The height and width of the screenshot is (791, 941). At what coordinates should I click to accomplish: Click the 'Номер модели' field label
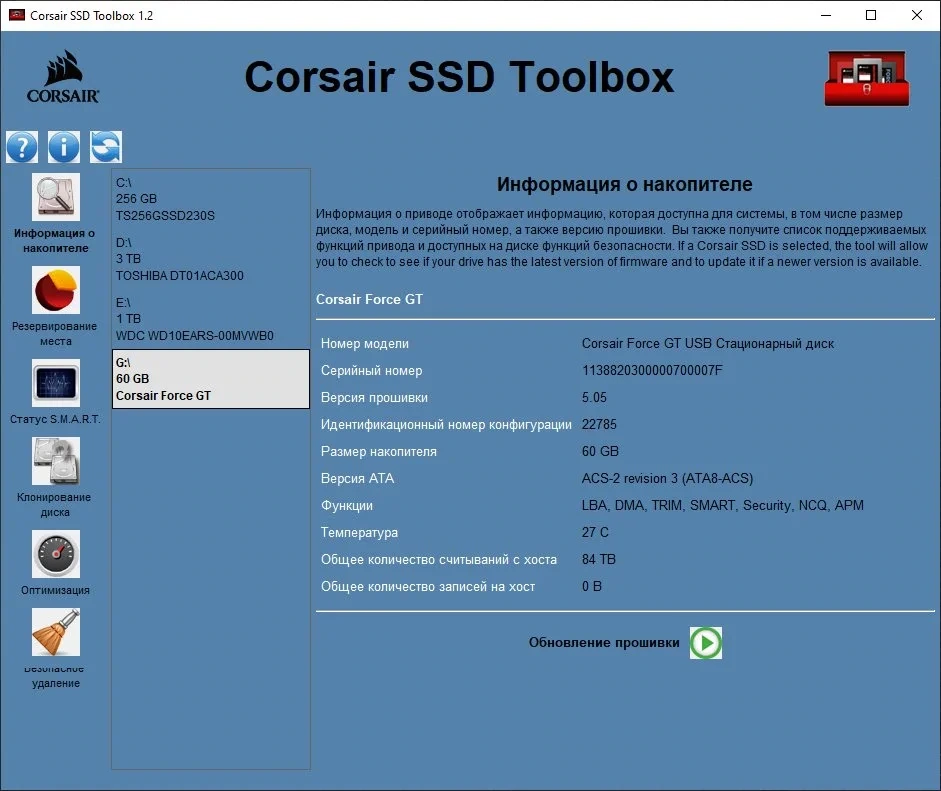click(x=365, y=343)
